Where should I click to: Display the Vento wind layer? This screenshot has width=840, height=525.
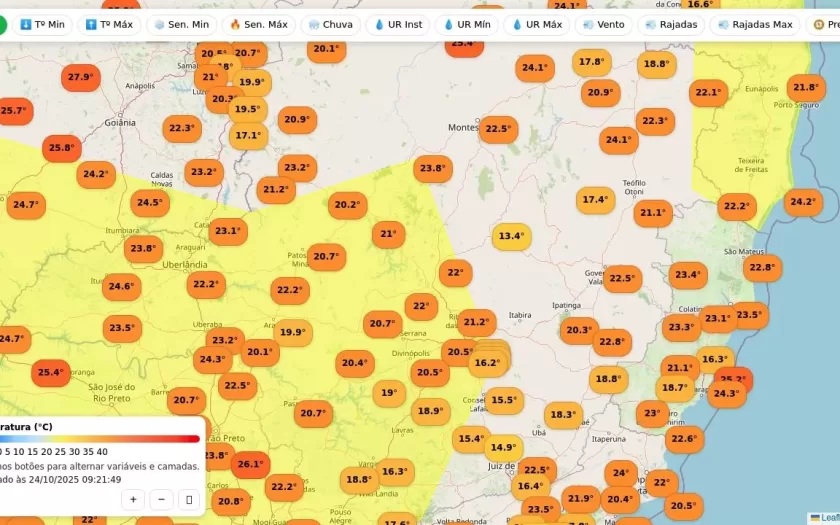[x=603, y=24]
